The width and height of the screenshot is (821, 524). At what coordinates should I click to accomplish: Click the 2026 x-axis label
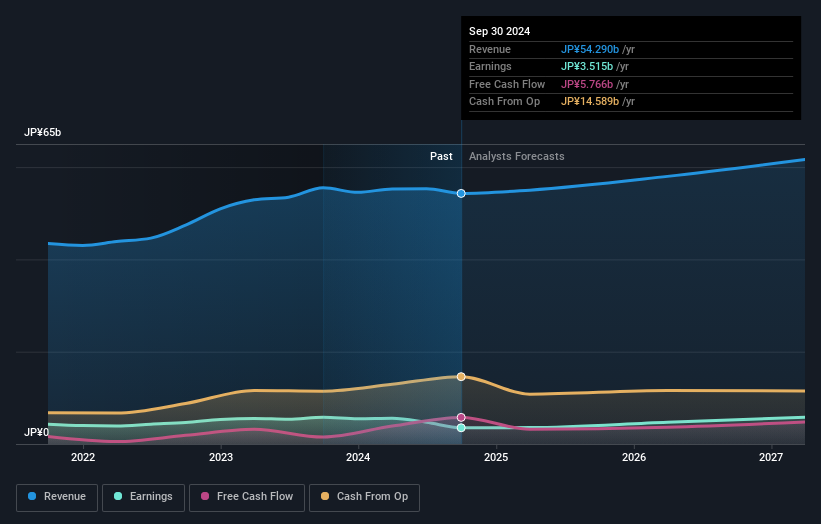click(634, 457)
